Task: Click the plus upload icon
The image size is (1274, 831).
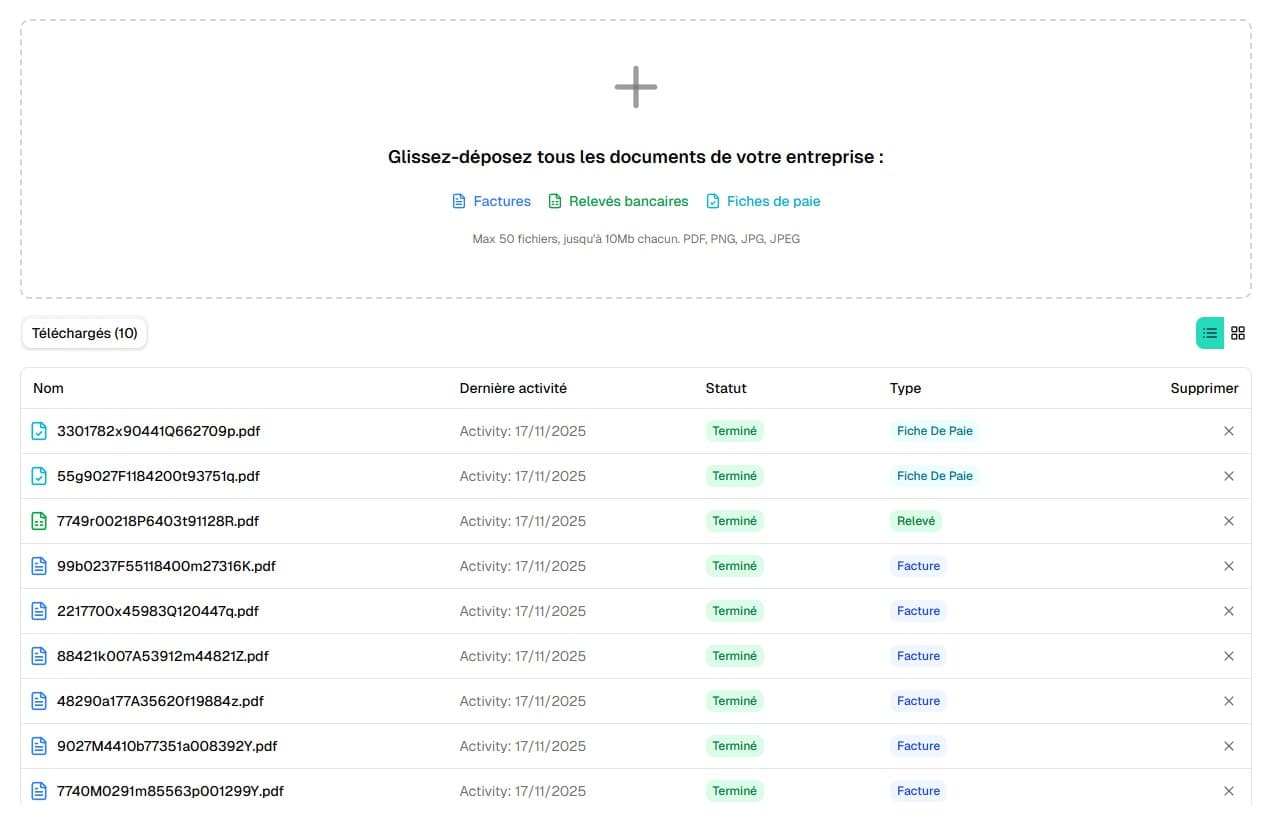Action: (634, 87)
